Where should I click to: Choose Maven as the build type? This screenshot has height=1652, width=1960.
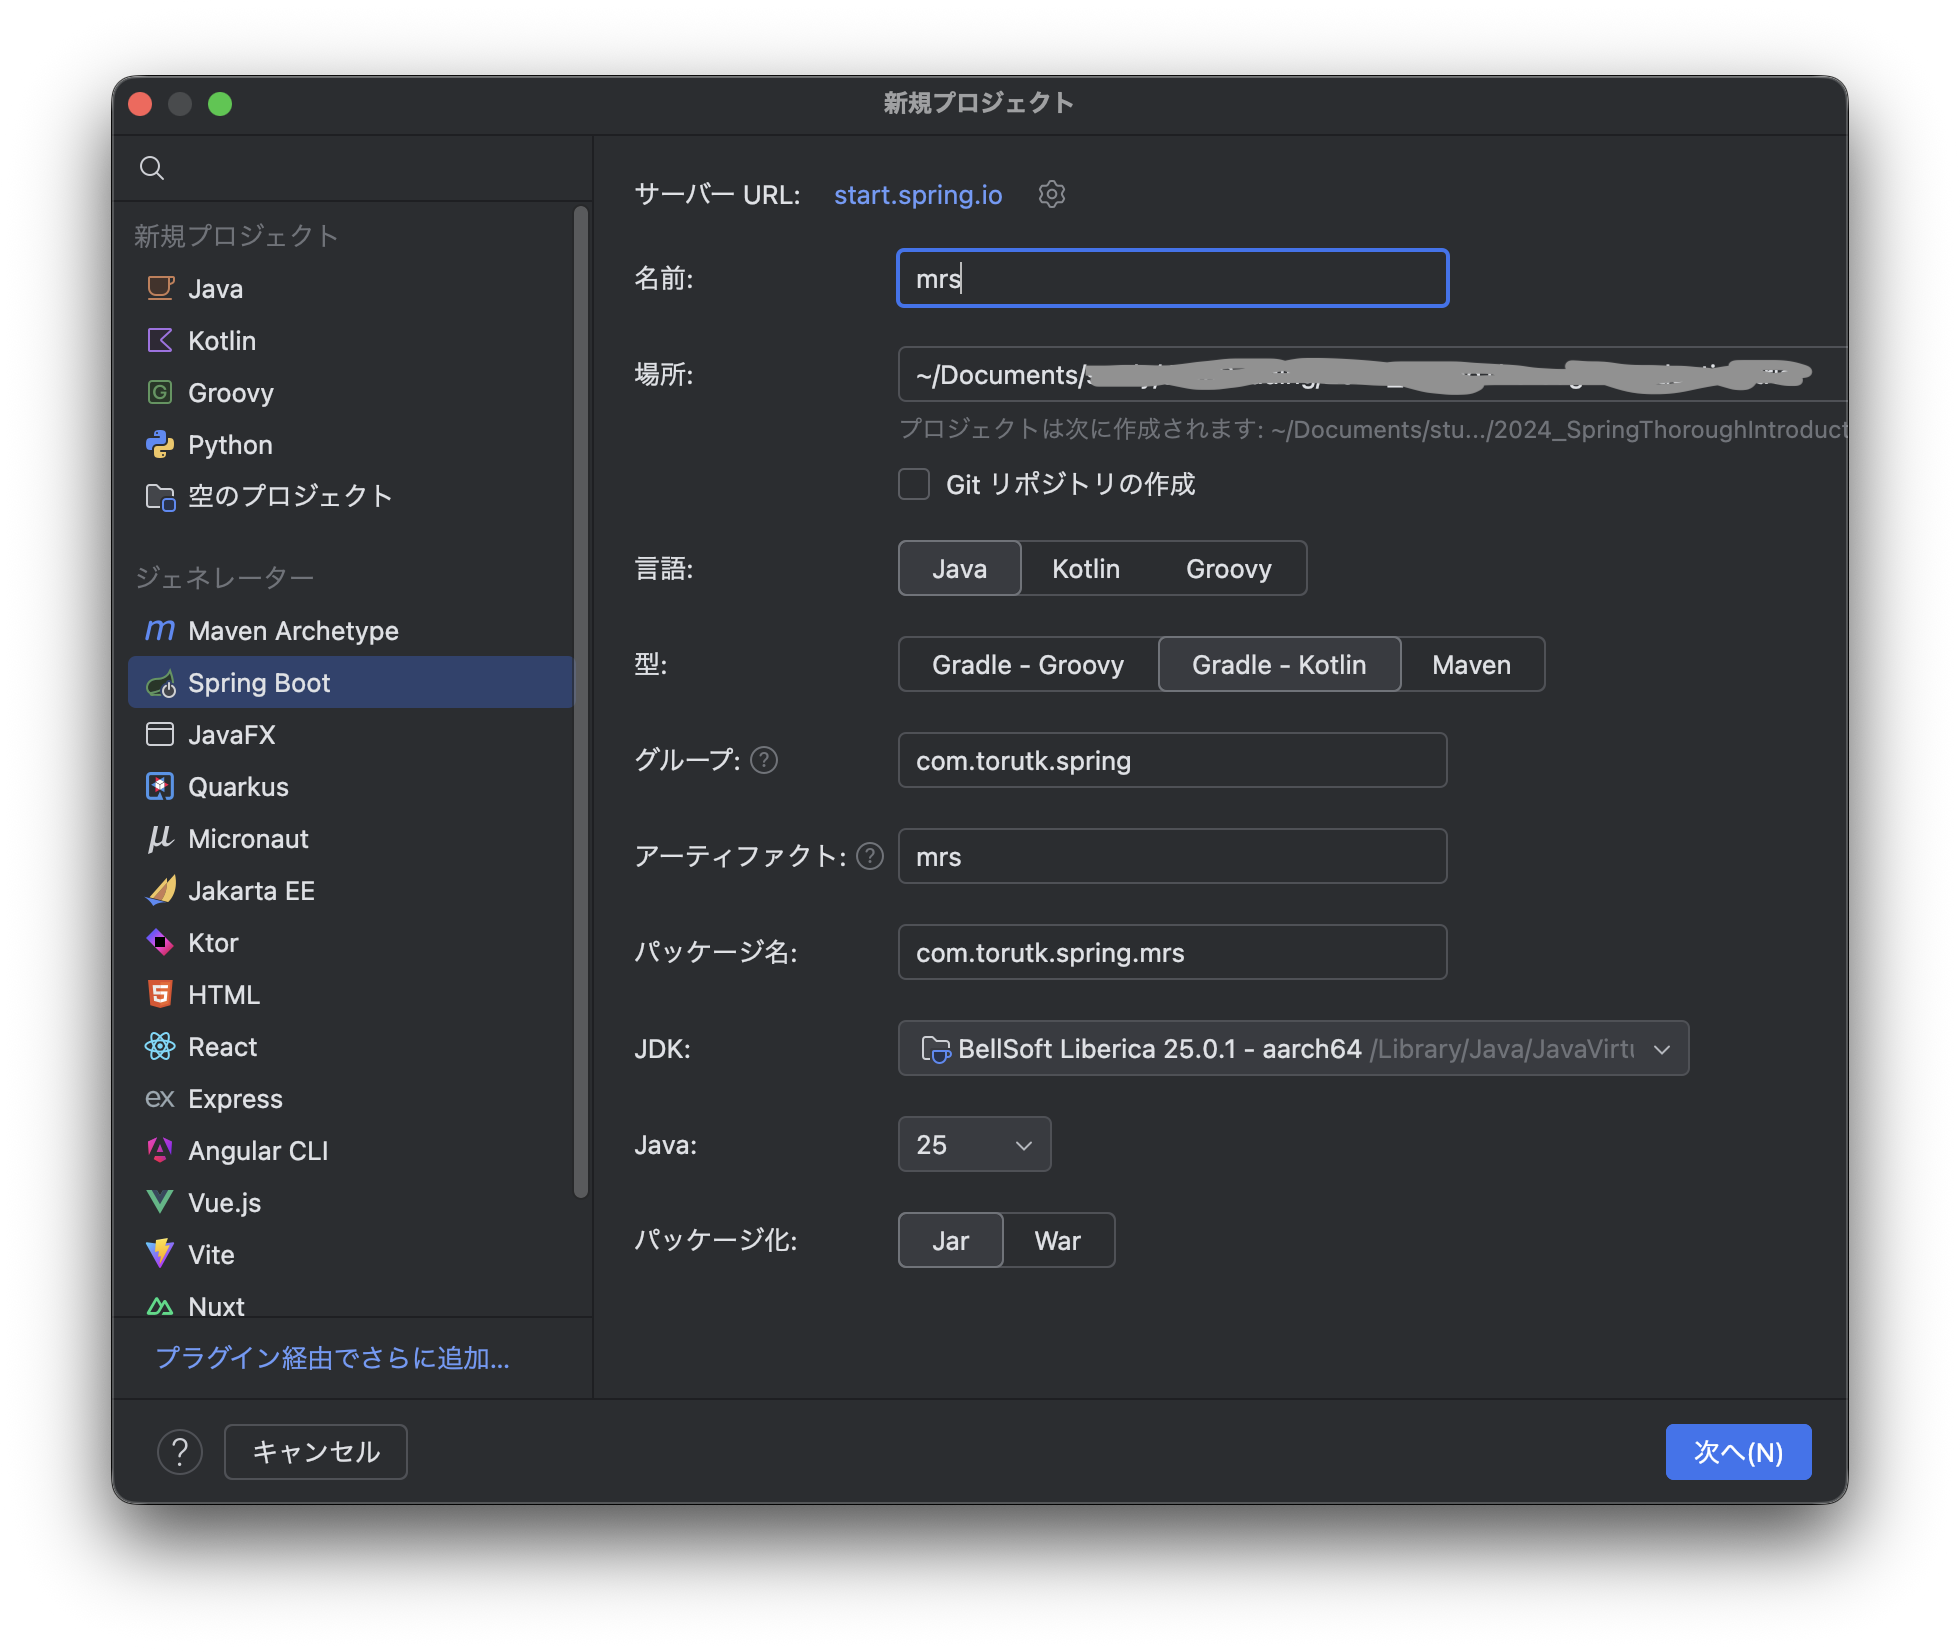click(1471, 665)
